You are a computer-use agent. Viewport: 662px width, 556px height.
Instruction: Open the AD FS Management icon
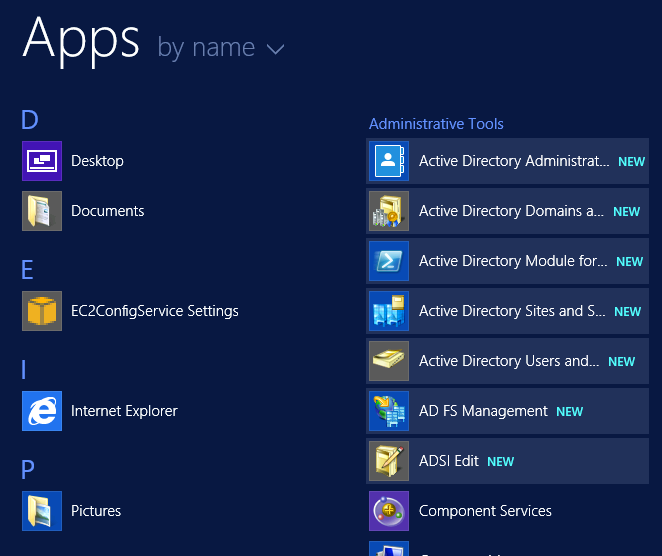(389, 411)
